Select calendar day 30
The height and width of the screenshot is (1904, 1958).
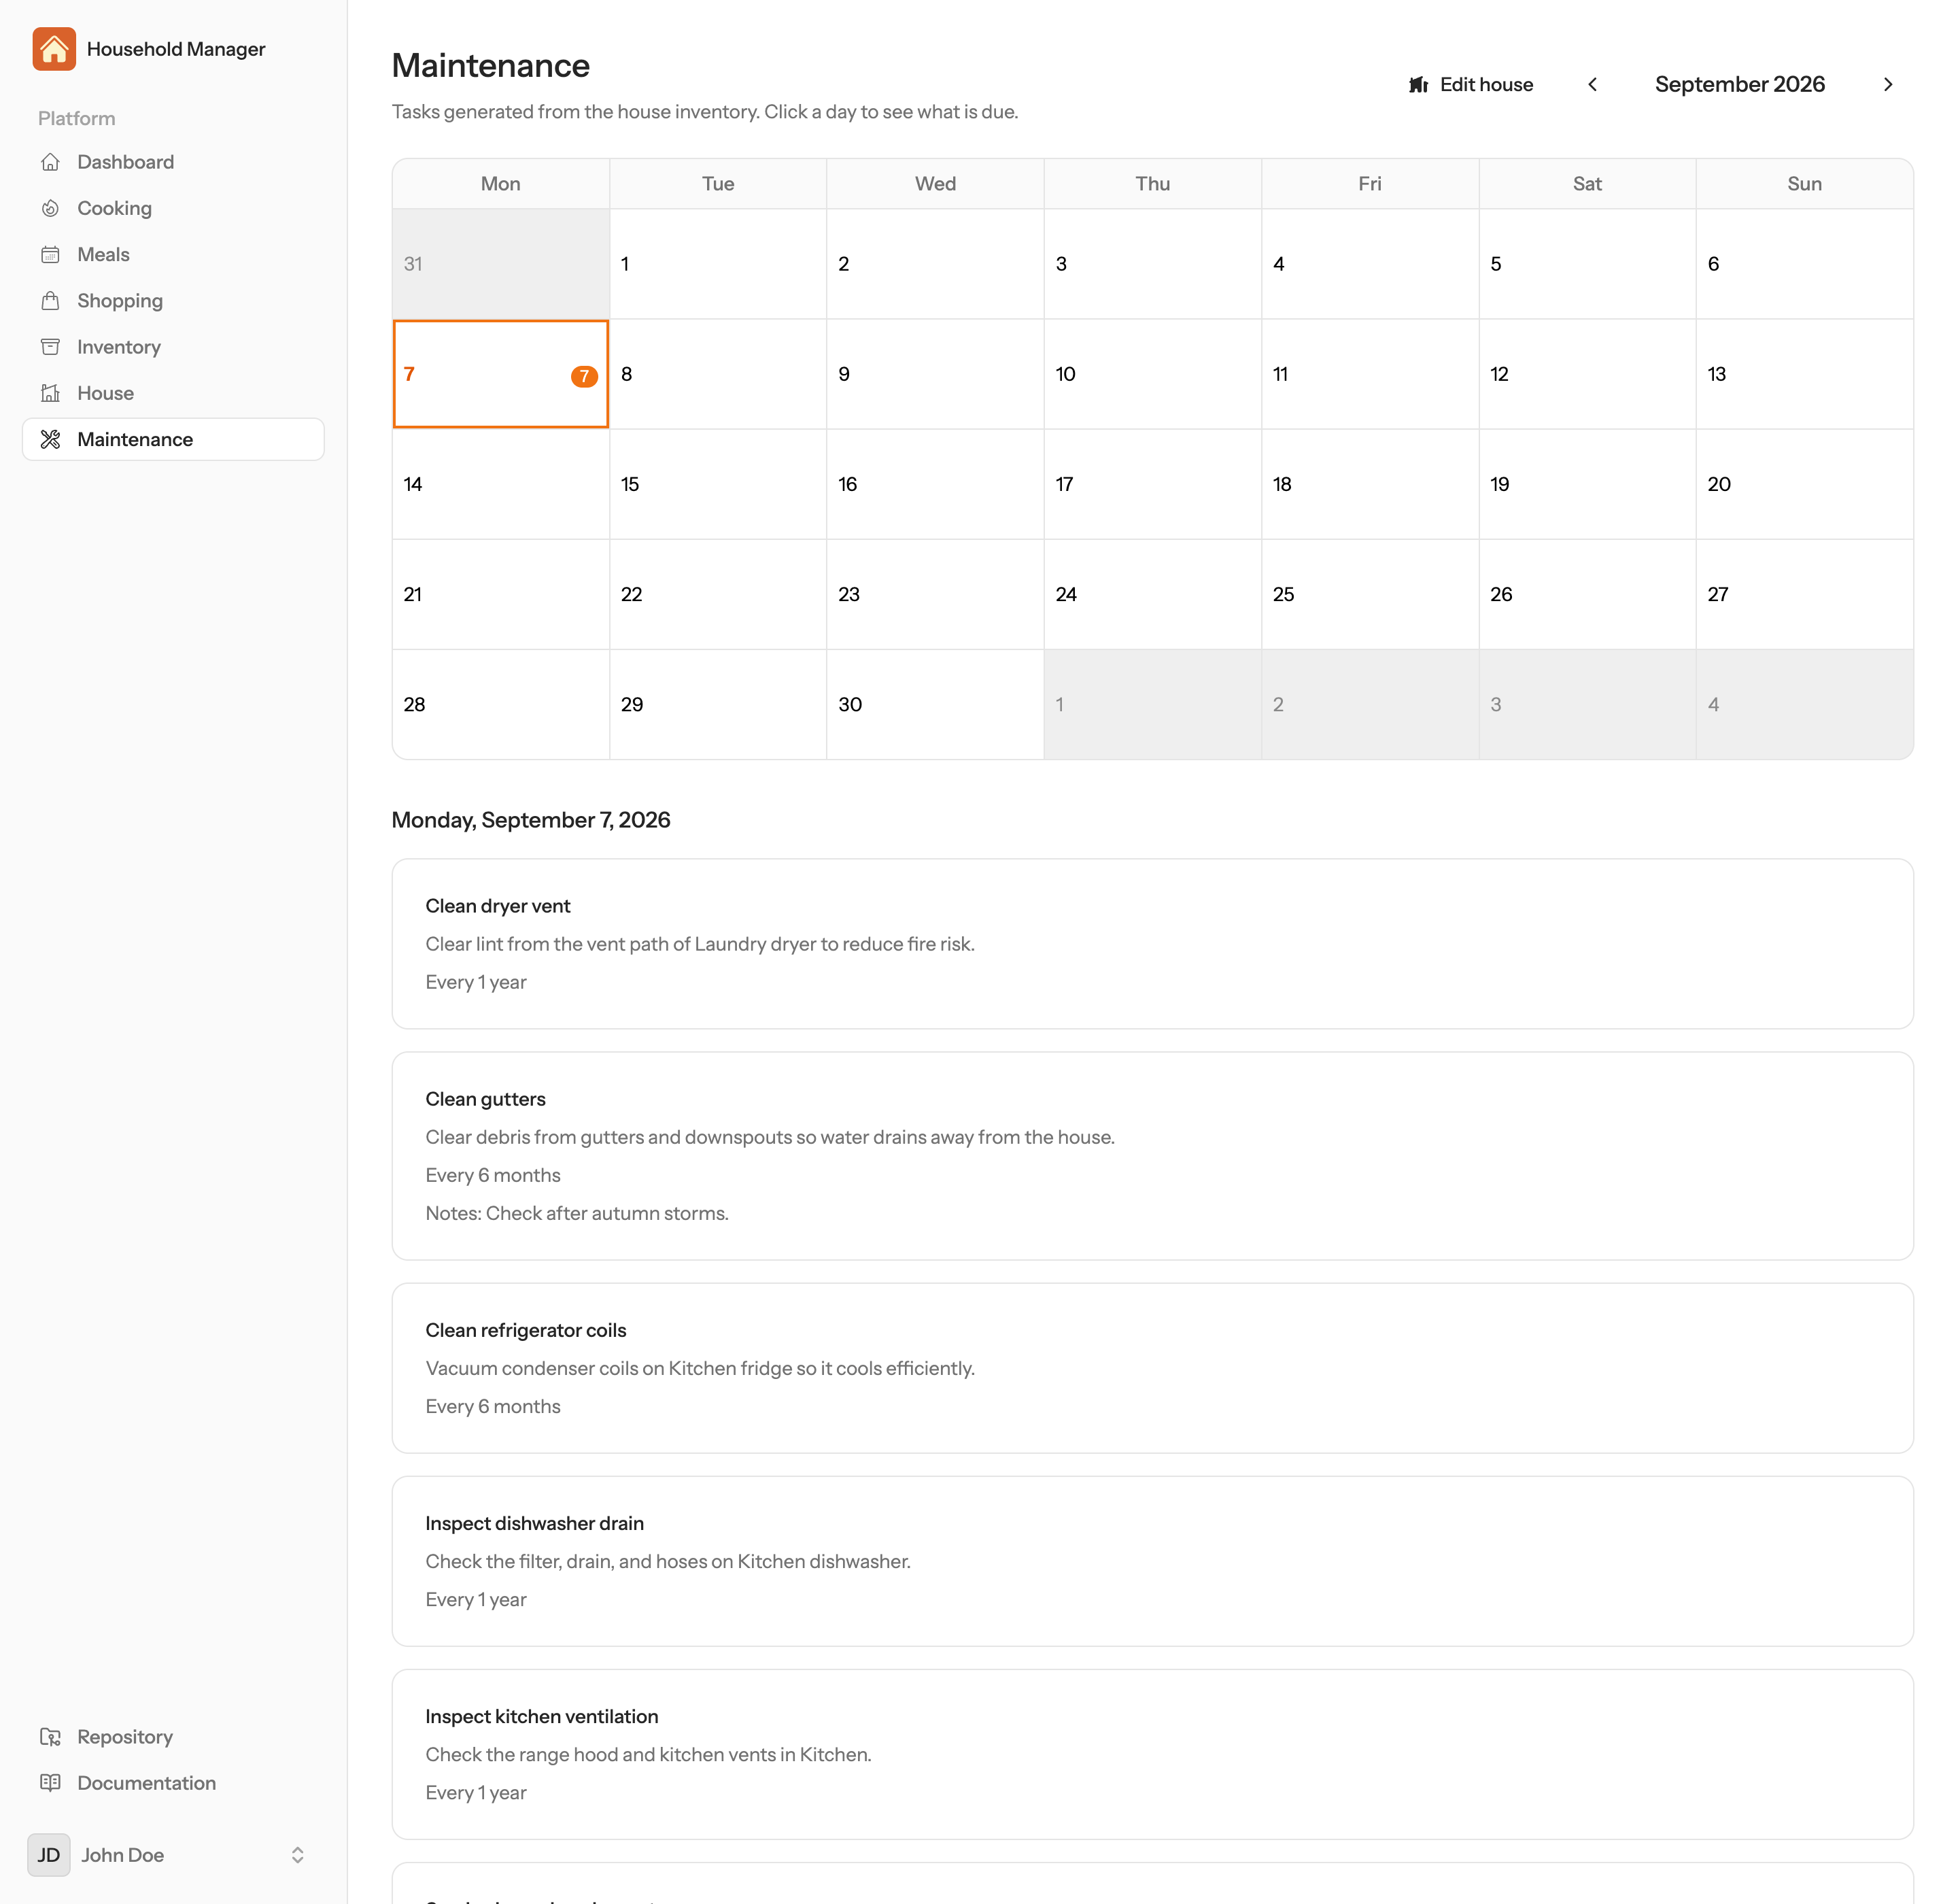(x=935, y=704)
